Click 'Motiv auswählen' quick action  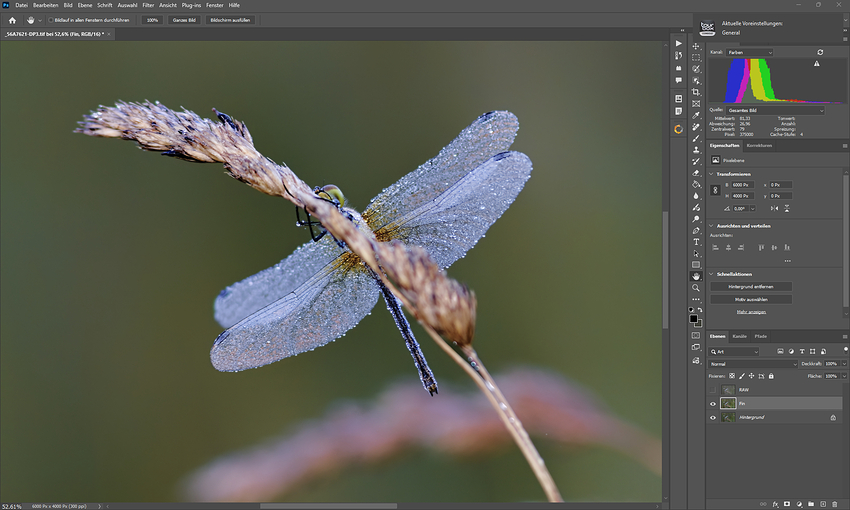(751, 299)
